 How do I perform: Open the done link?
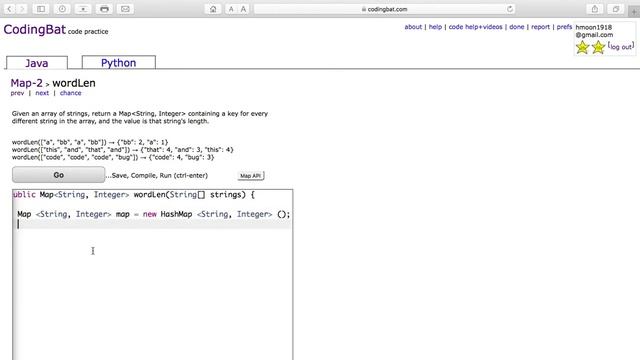pos(517,27)
